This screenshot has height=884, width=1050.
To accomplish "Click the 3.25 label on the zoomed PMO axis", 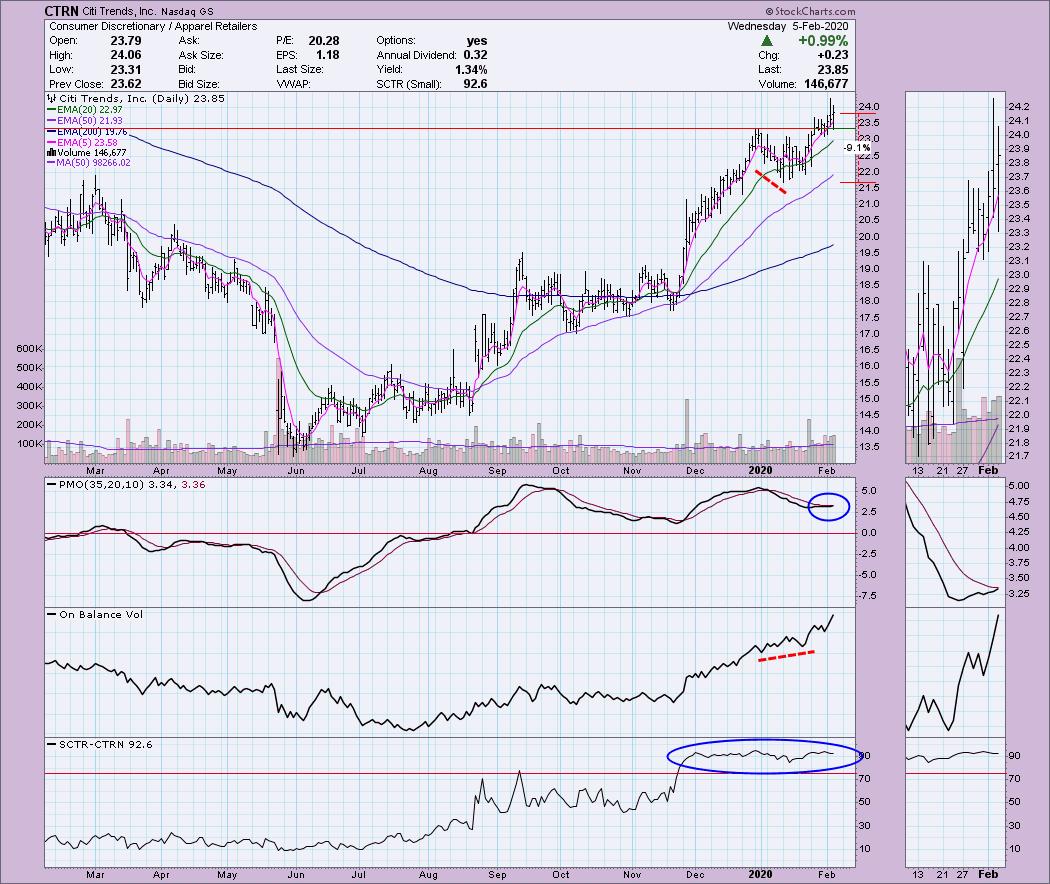I will click(1019, 593).
